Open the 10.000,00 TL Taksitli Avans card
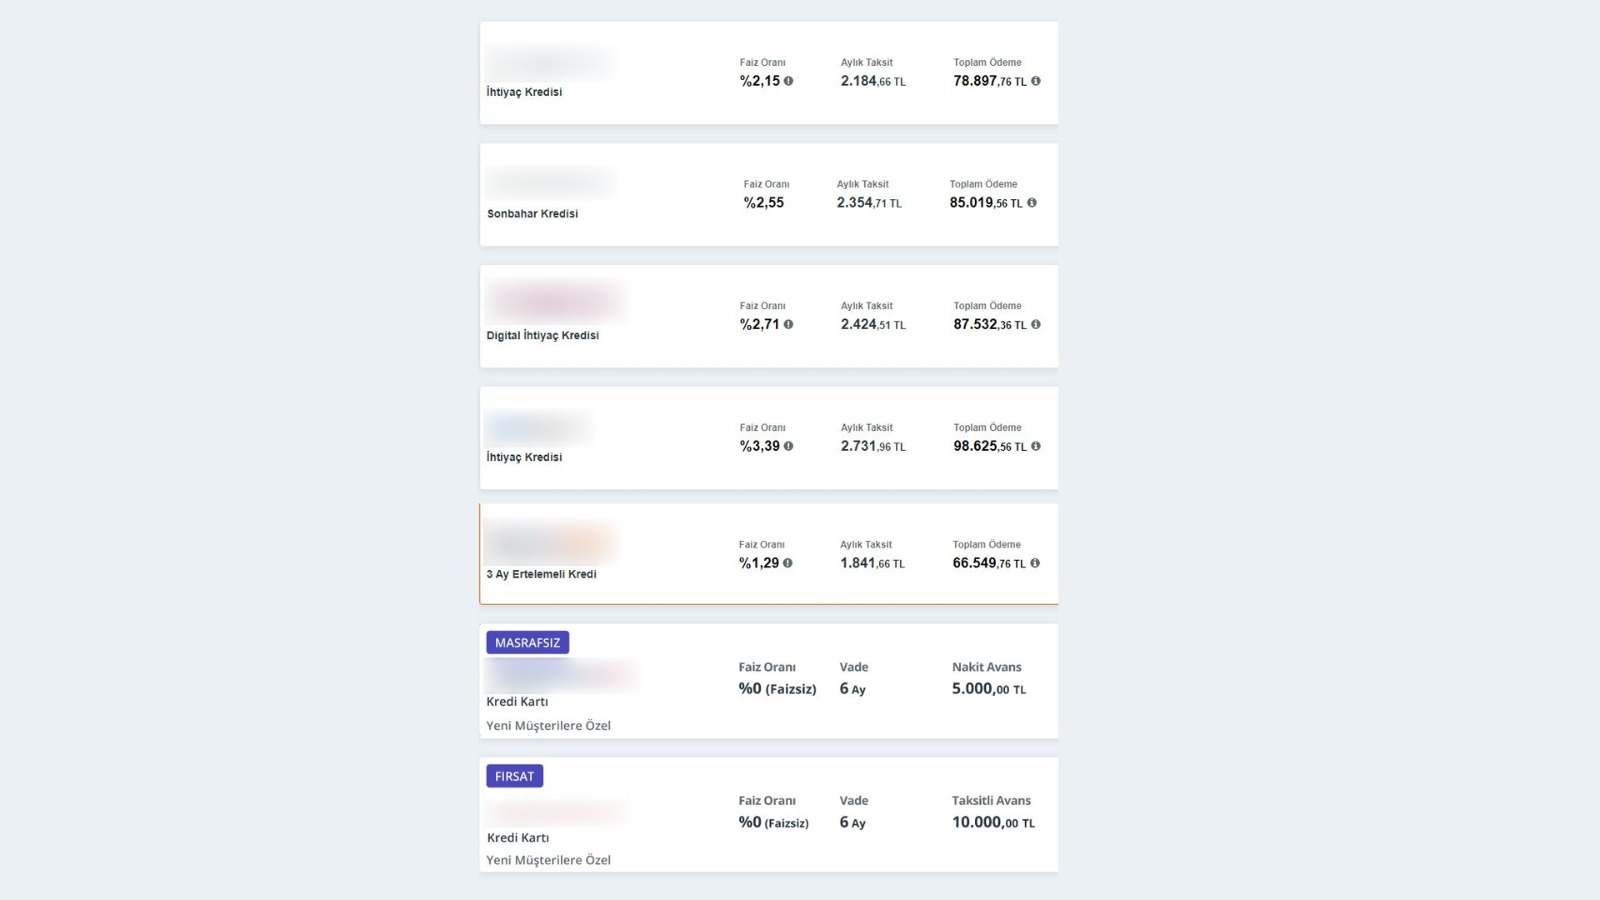This screenshot has width=1600, height=900. tap(769, 814)
